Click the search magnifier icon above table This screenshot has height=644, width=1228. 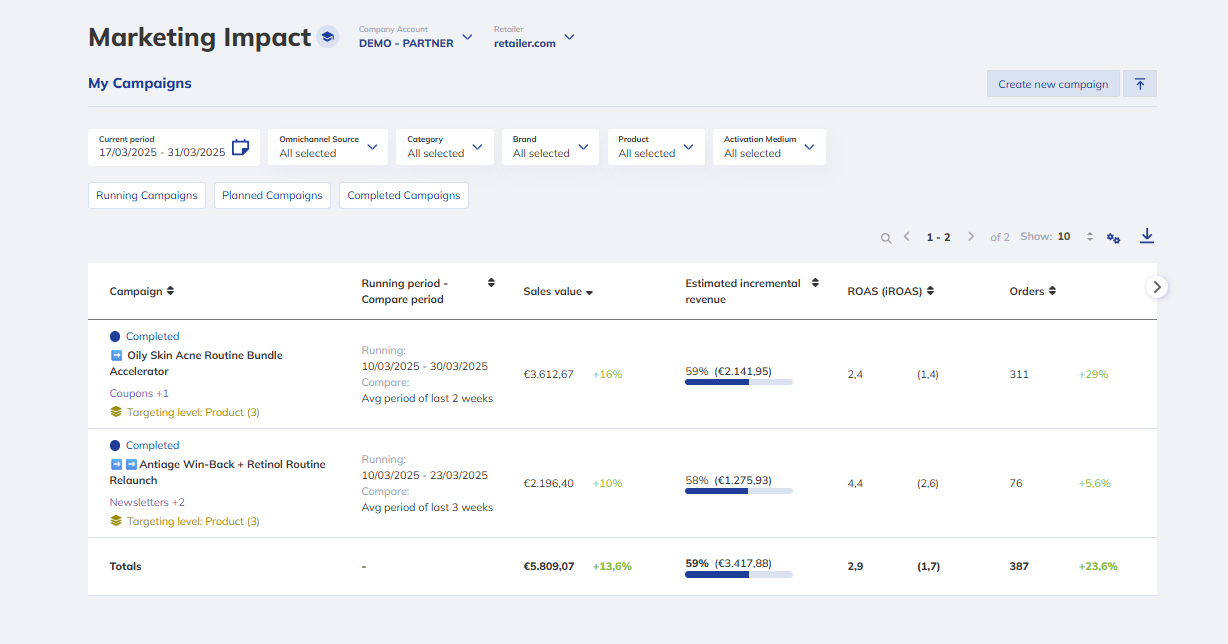886,238
